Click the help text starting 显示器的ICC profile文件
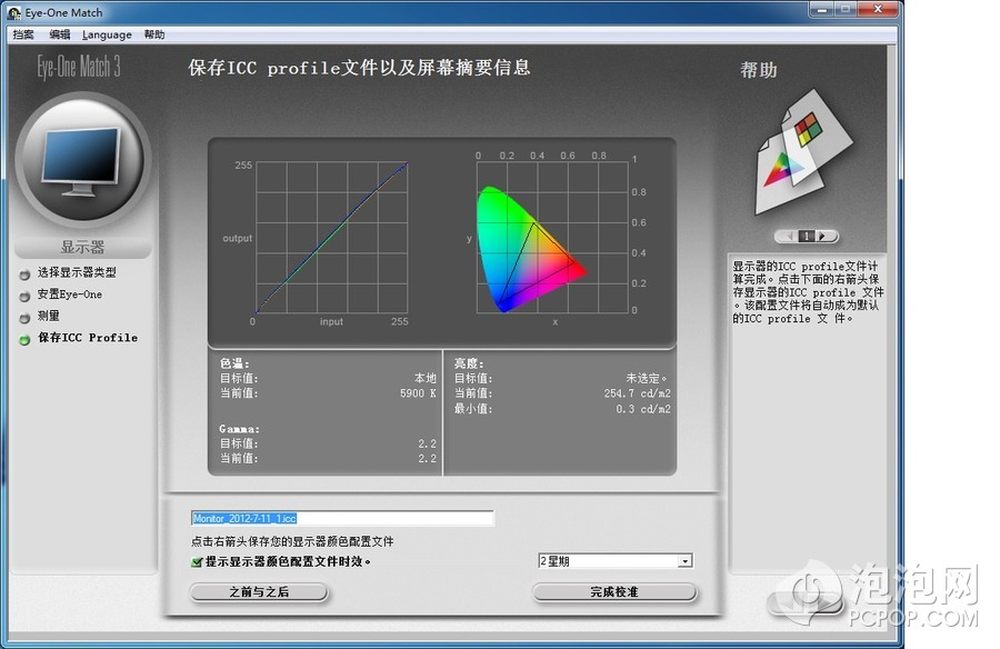Viewport: 1000px width, 649px height. tap(807, 292)
